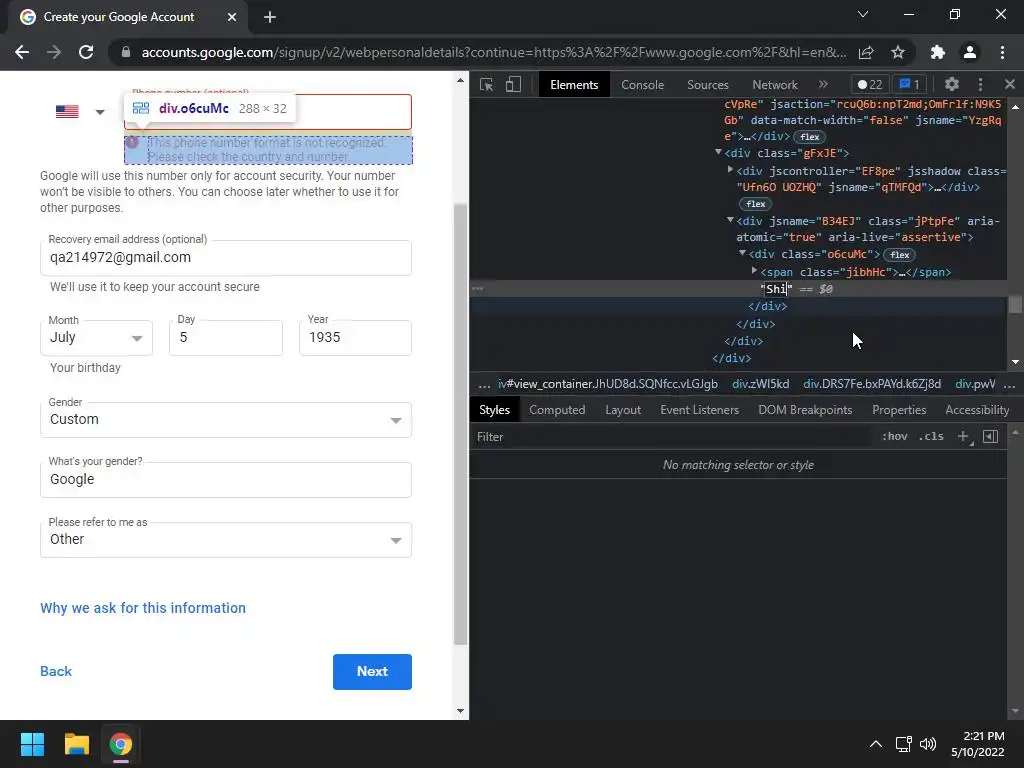
Task: Collapse the div class gFxJE node
Action: (718, 152)
